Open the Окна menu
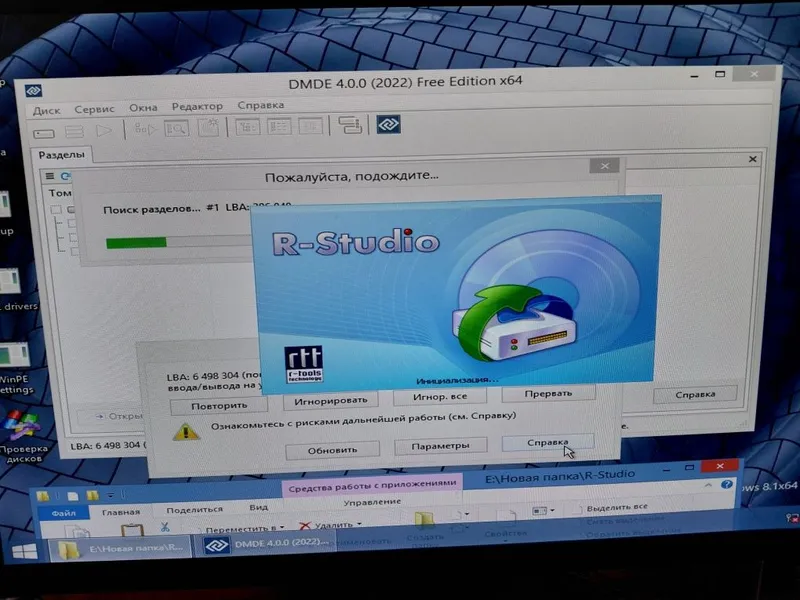 [x=143, y=108]
